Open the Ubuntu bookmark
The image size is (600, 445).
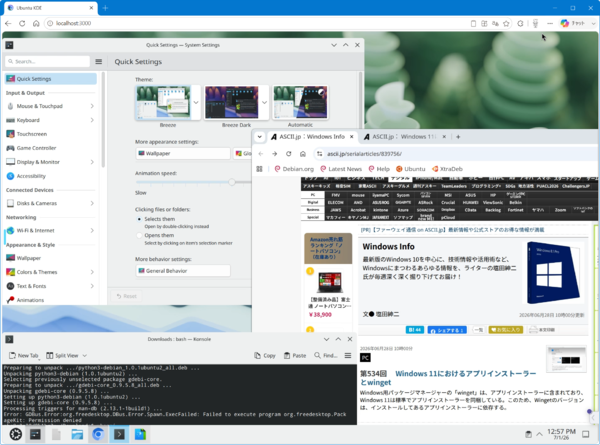pyautogui.click(x=411, y=169)
